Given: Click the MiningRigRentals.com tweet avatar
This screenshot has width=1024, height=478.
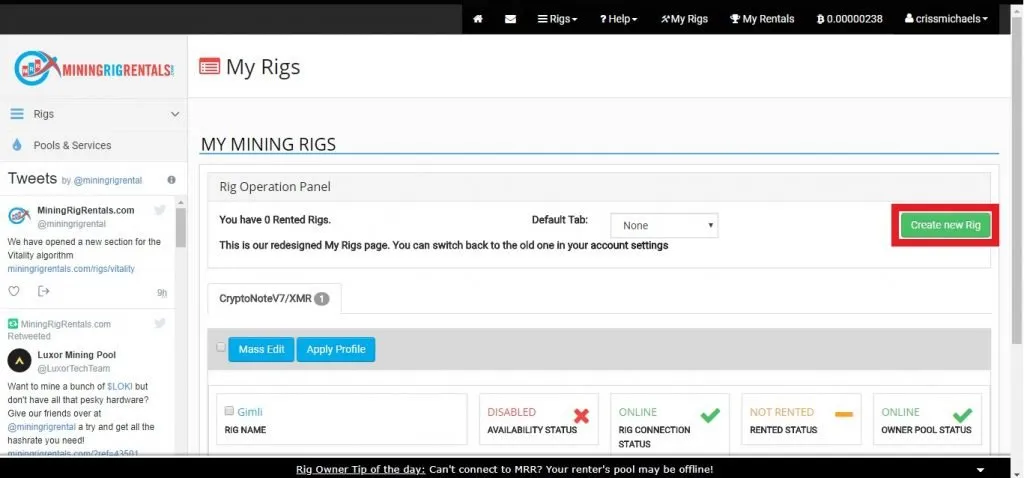Looking at the screenshot, I should tap(19, 216).
